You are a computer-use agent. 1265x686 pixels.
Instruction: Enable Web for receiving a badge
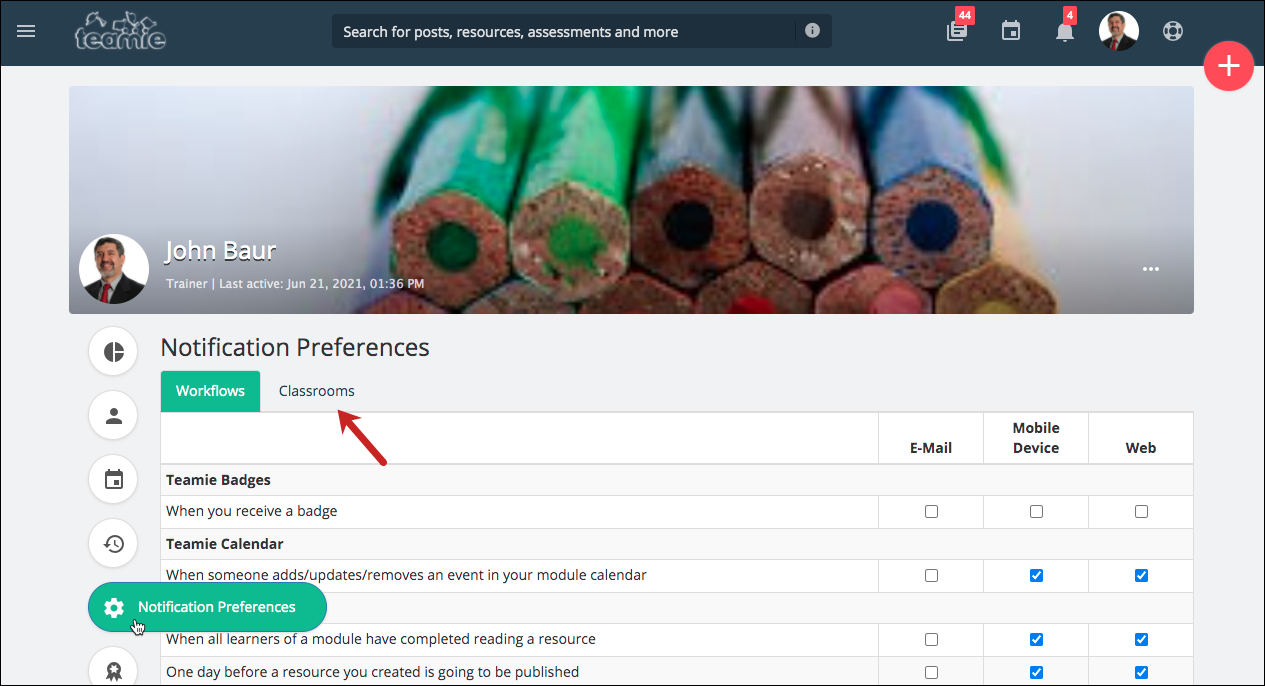tap(1141, 511)
